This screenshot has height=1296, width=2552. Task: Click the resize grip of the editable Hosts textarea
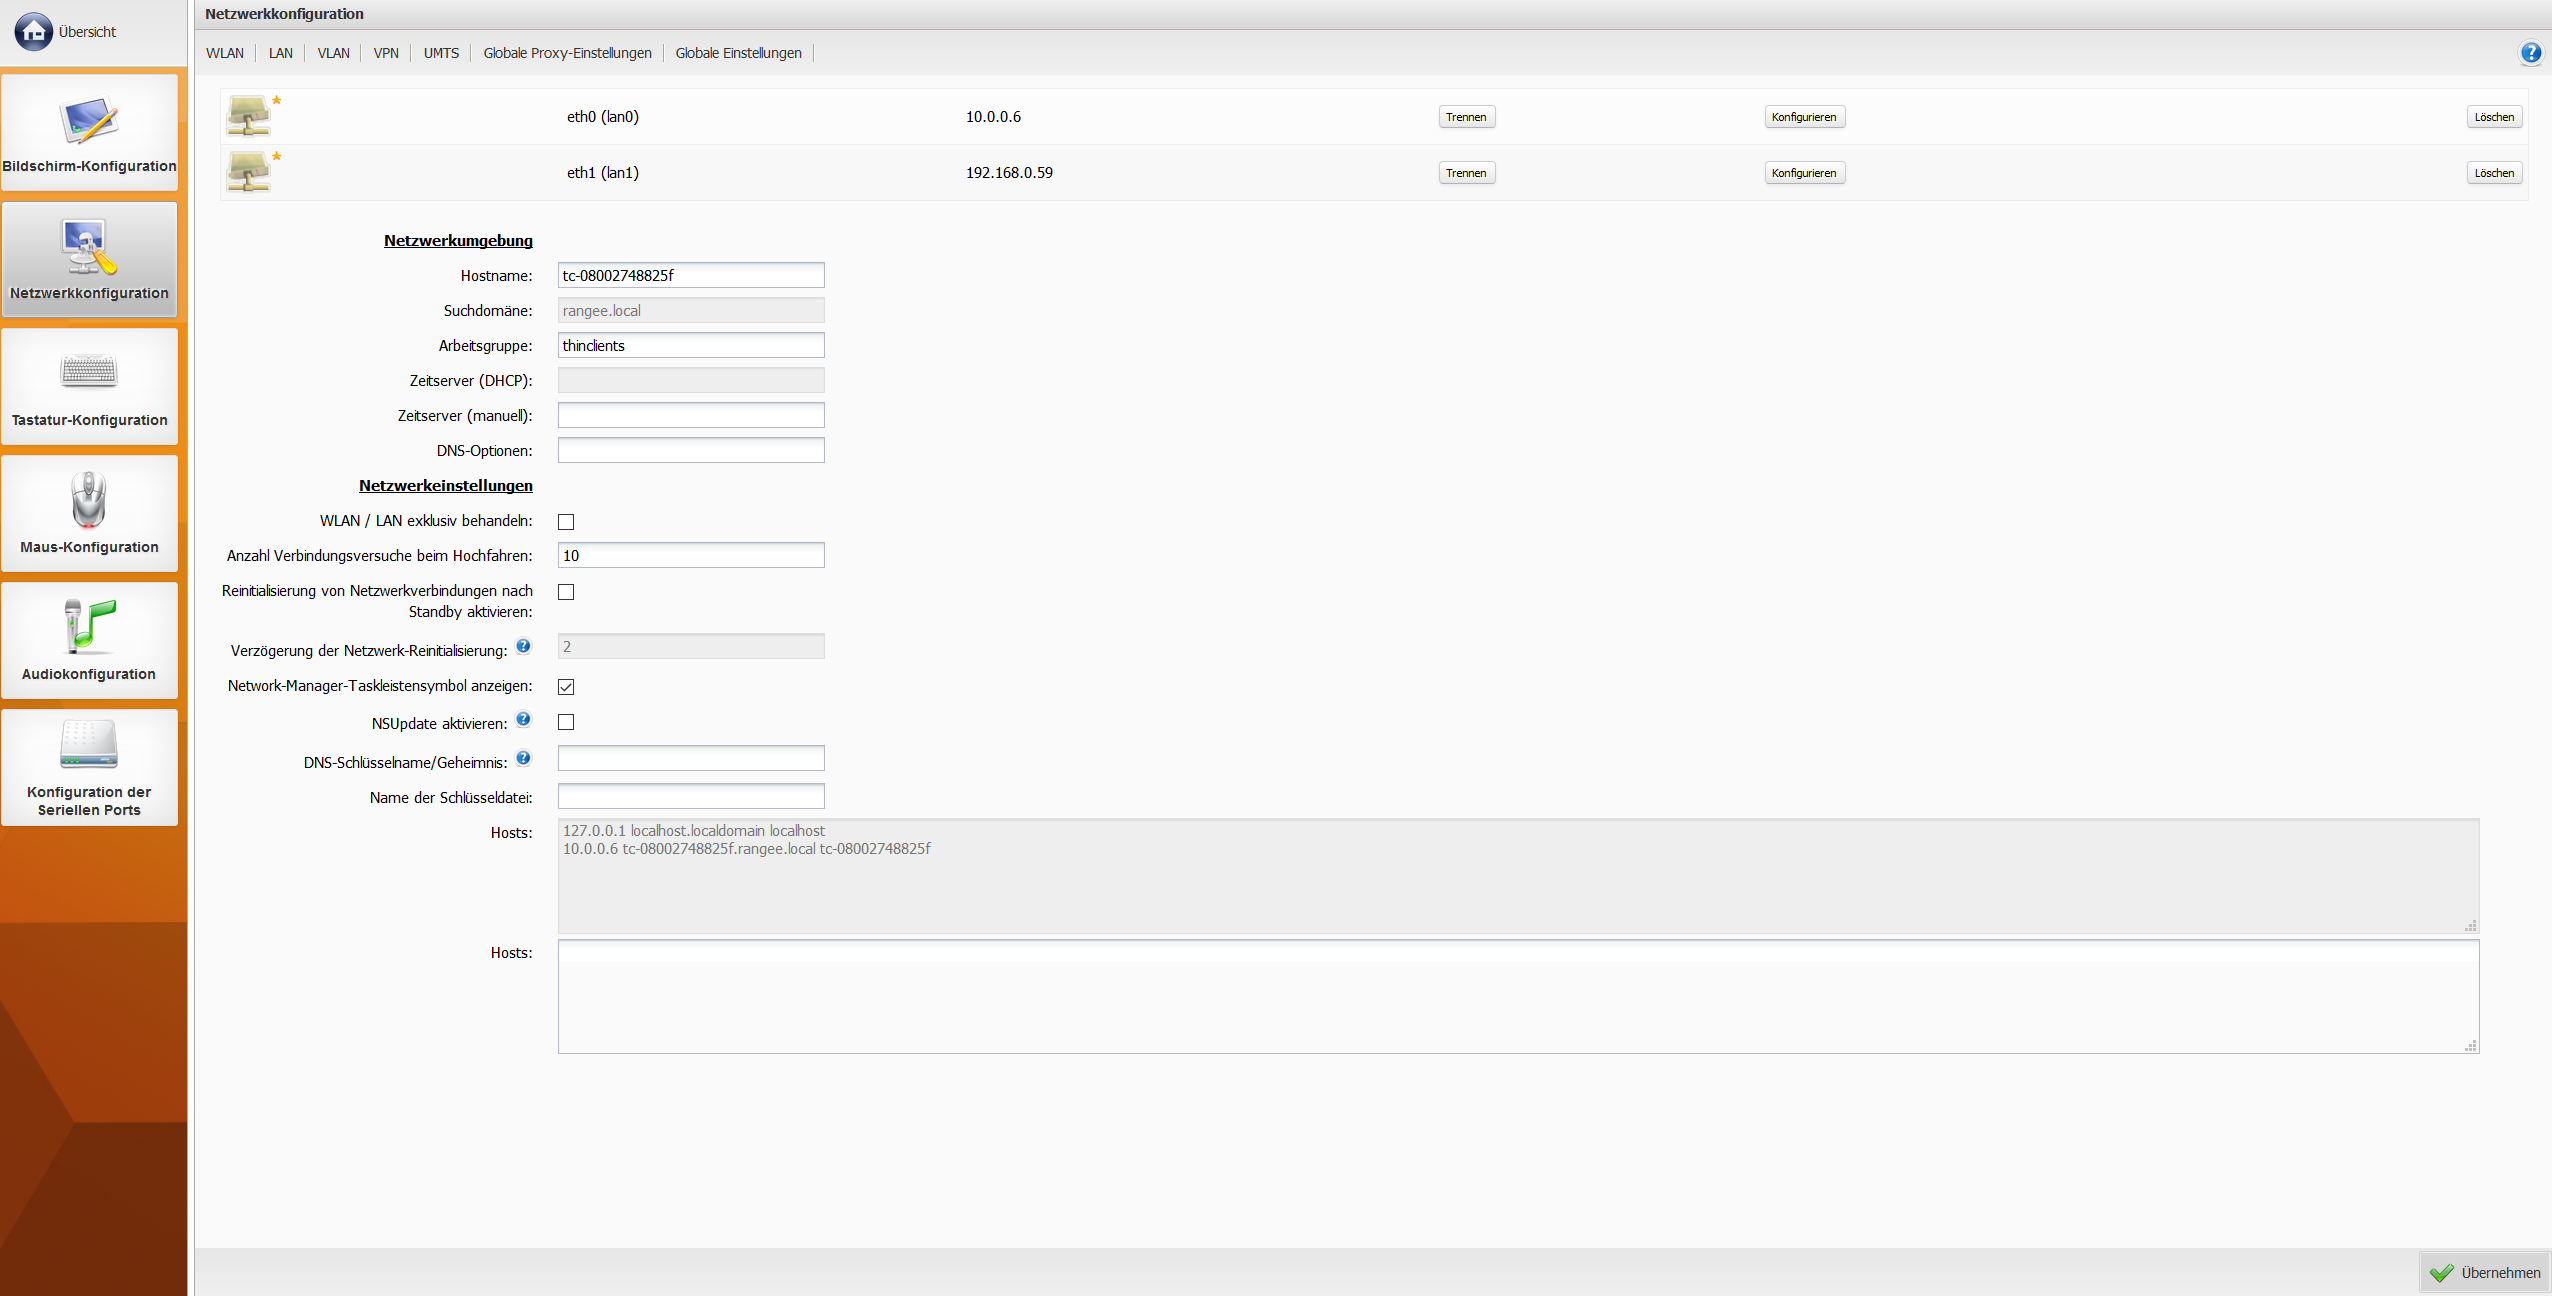(2471, 1045)
